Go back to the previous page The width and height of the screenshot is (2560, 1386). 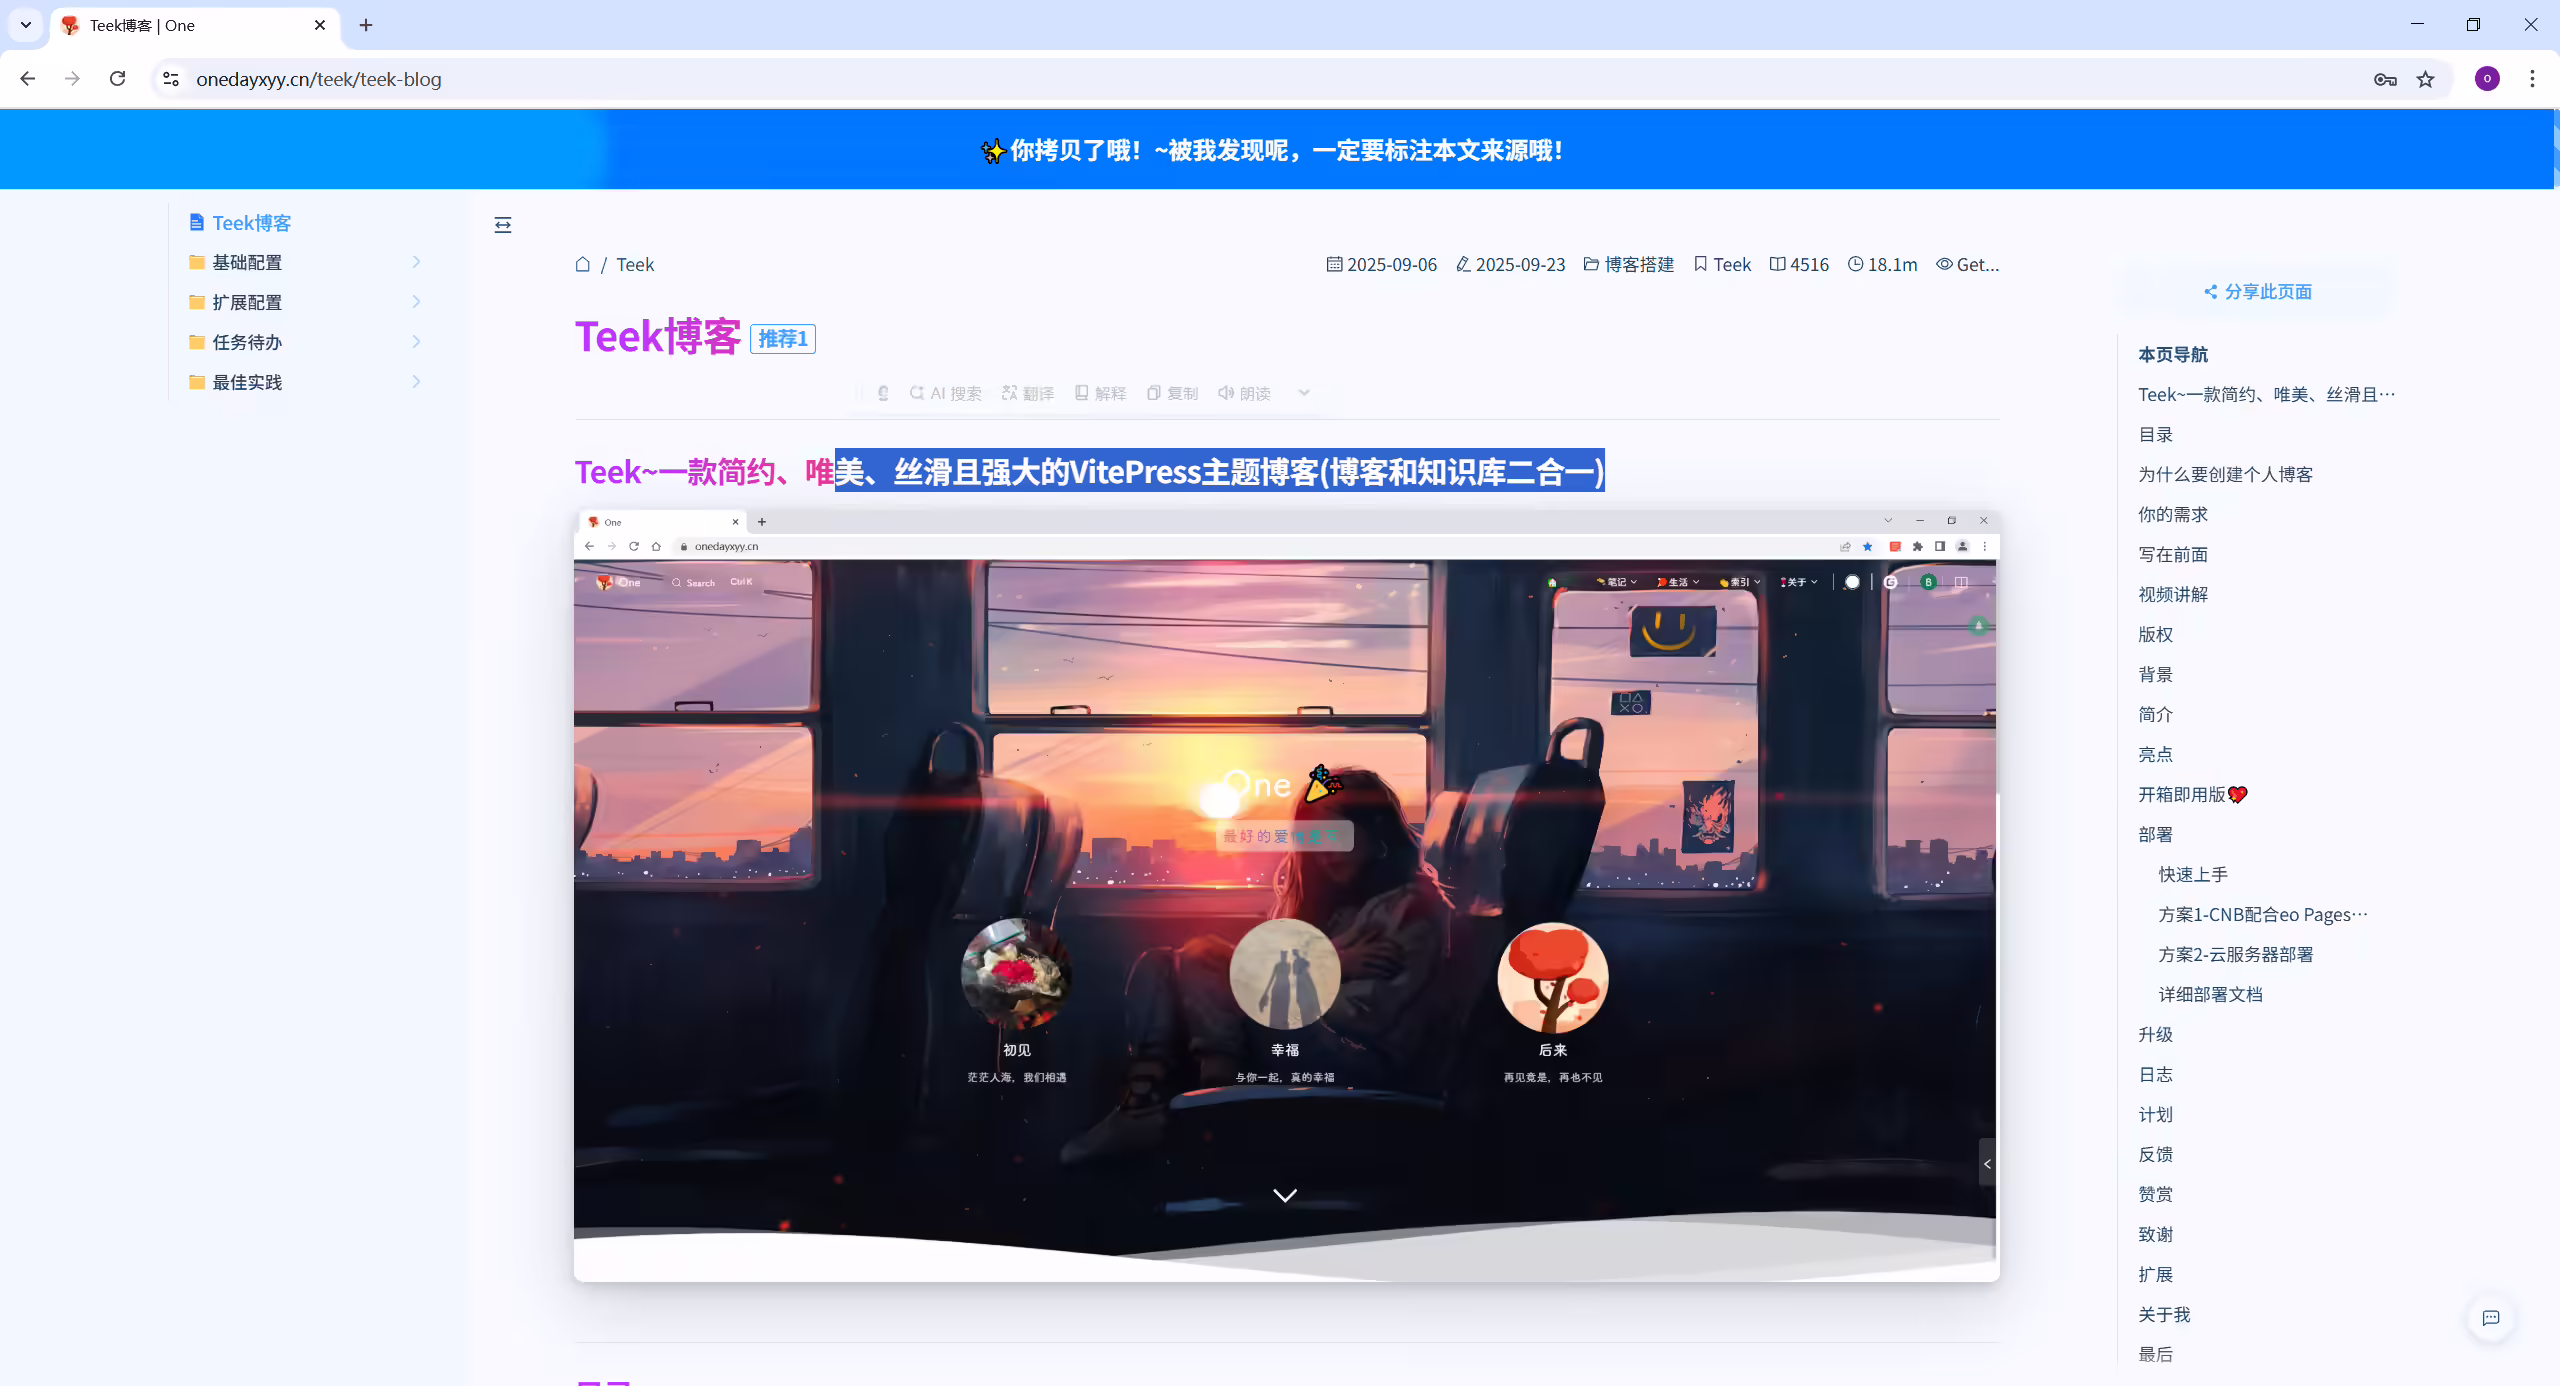(x=28, y=79)
